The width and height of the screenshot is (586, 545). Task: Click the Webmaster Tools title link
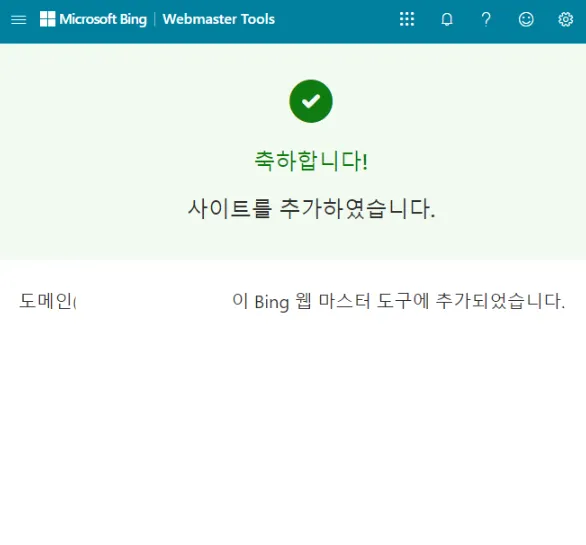pyautogui.click(x=219, y=19)
